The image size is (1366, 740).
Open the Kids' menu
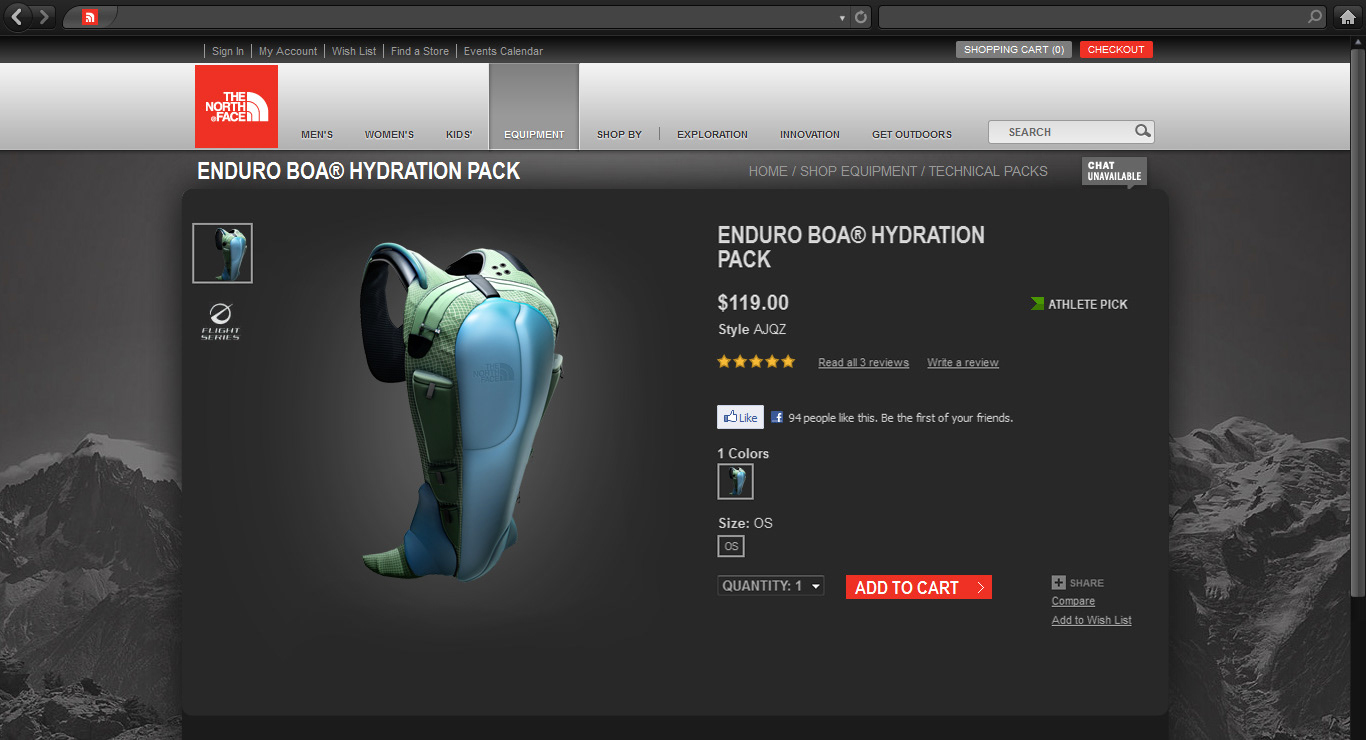(459, 134)
